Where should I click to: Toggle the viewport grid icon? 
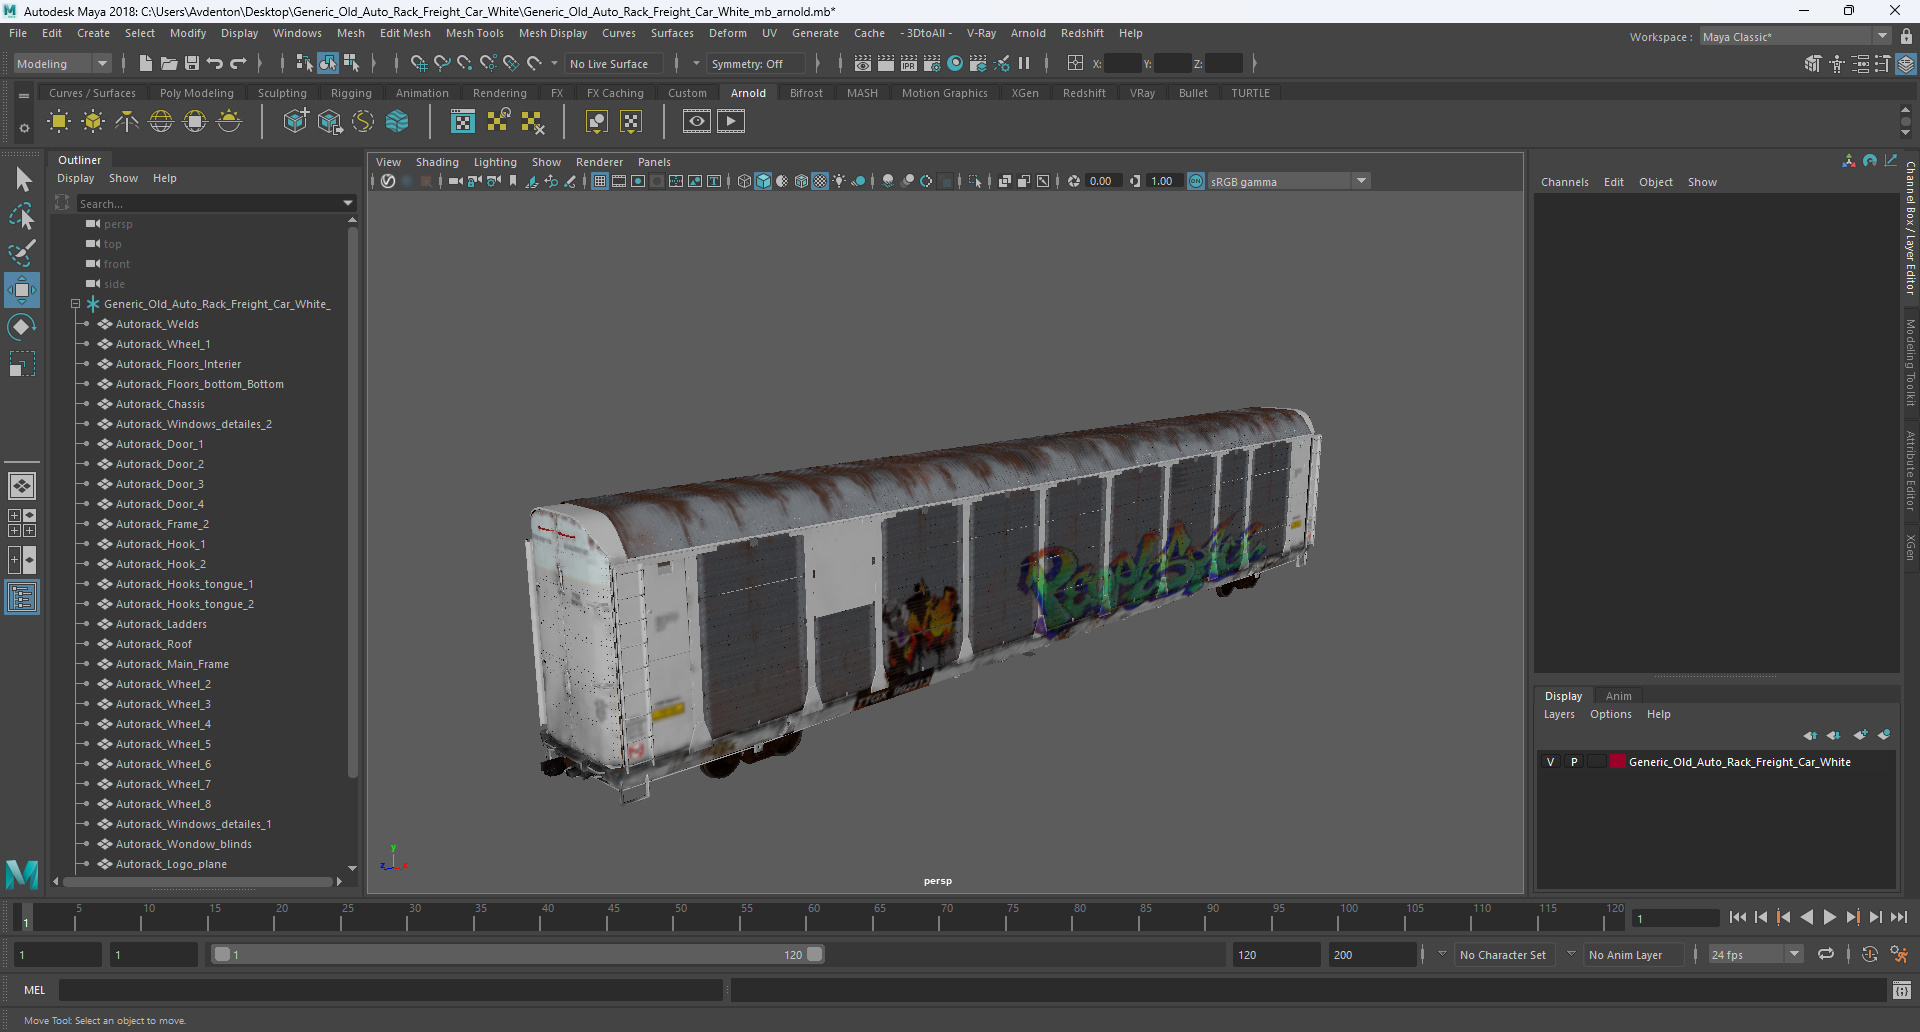click(600, 181)
